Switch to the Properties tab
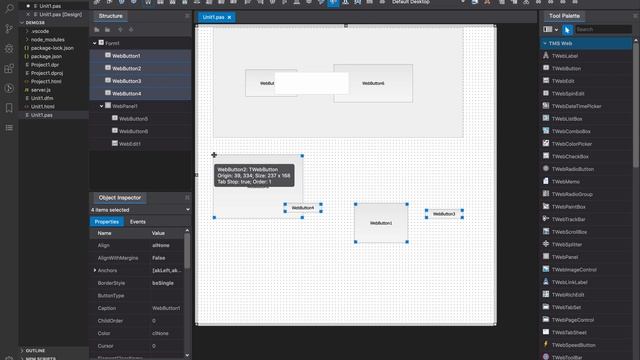 (107, 222)
